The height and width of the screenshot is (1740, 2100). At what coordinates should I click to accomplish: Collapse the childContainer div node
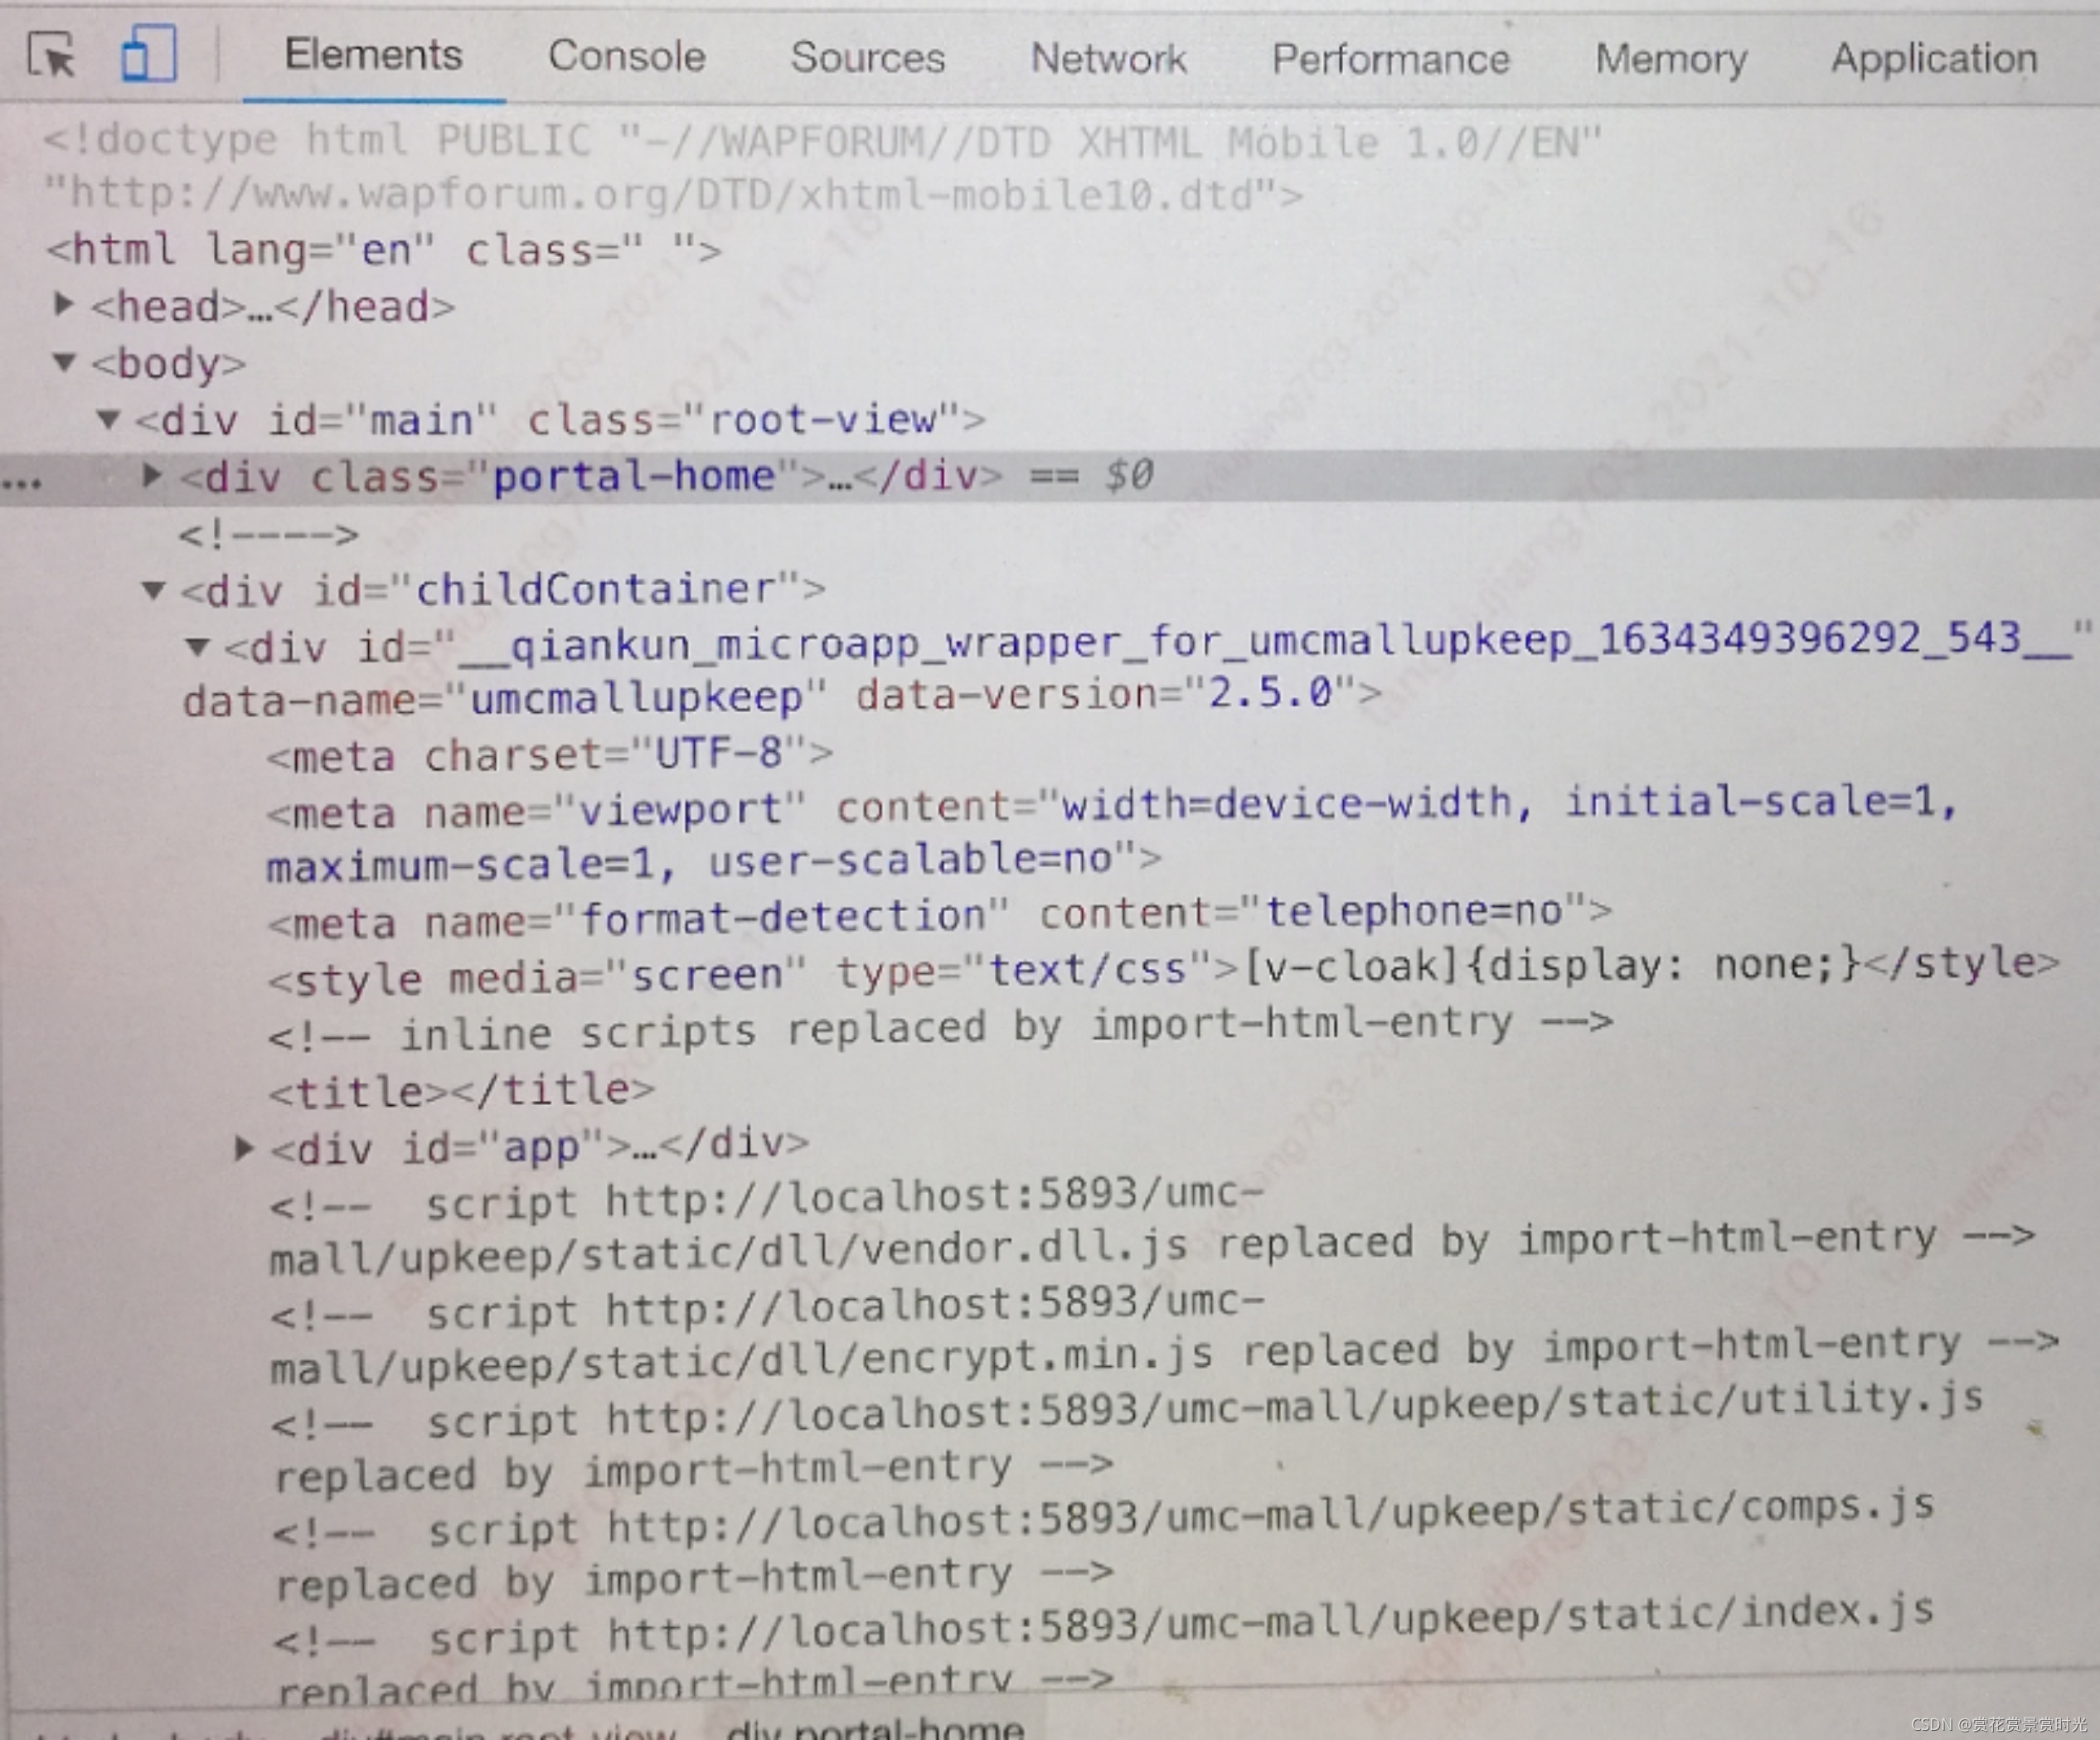click(x=153, y=590)
